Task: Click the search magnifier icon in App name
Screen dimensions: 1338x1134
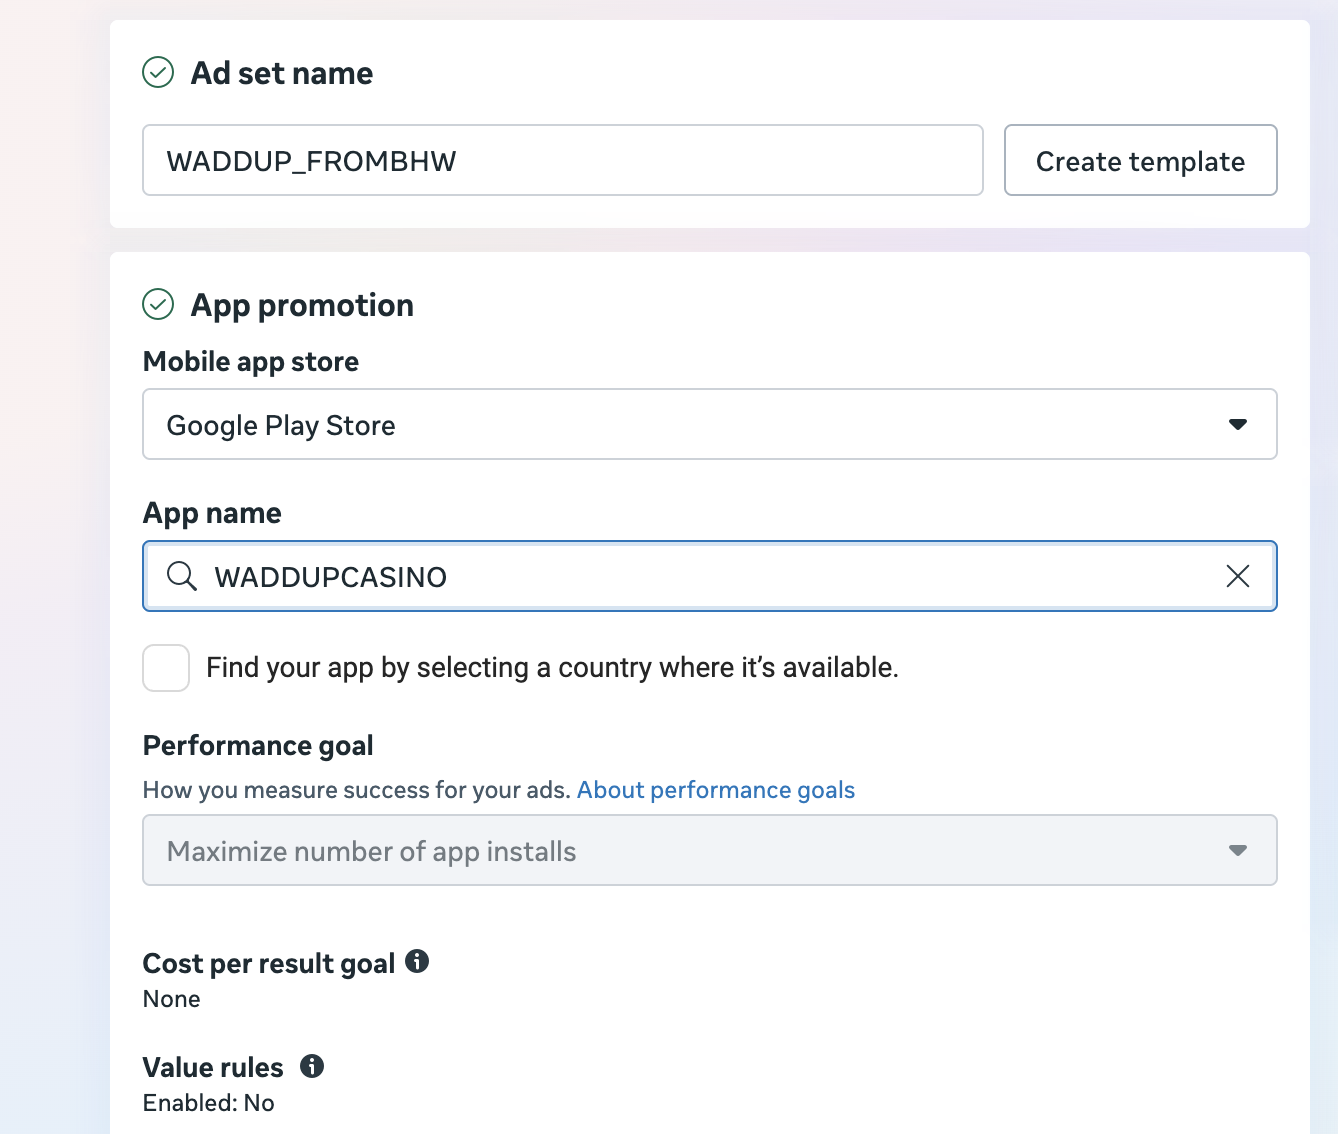Action: 182,576
